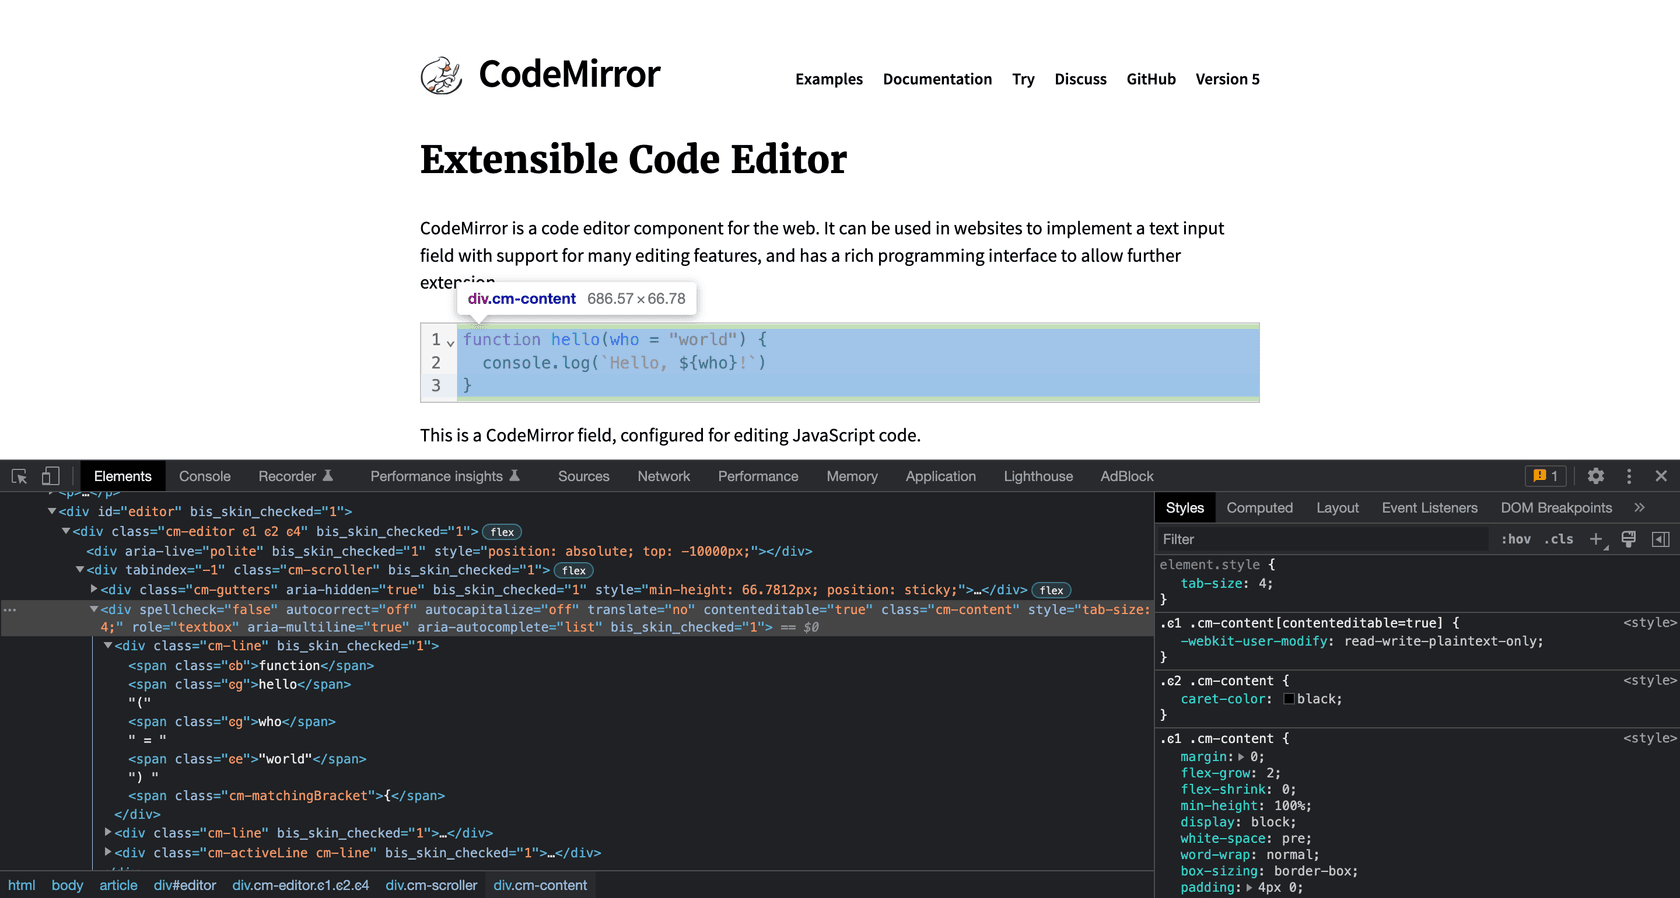Click the CodeMirror logo icon
The width and height of the screenshot is (1680, 898).
(x=441, y=75)
